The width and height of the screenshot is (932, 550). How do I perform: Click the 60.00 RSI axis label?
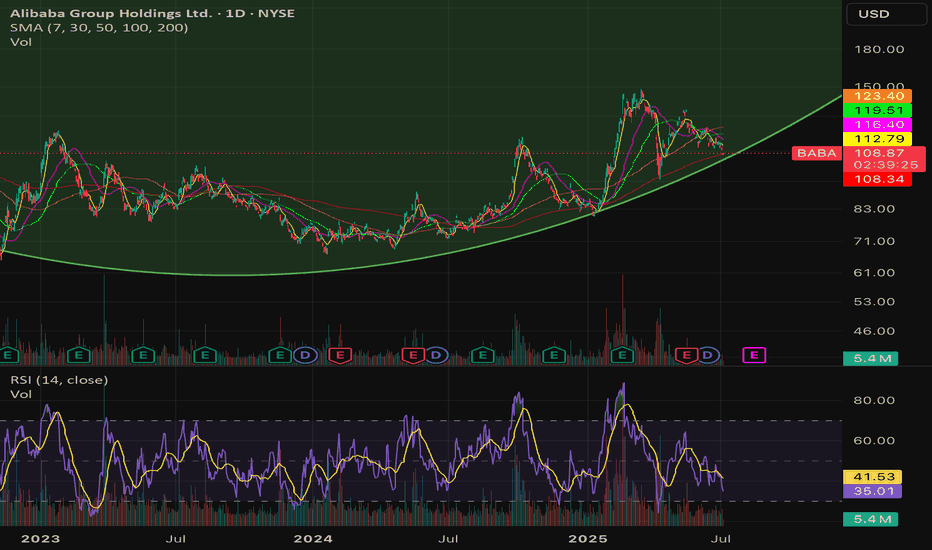(x=874, y=441)
